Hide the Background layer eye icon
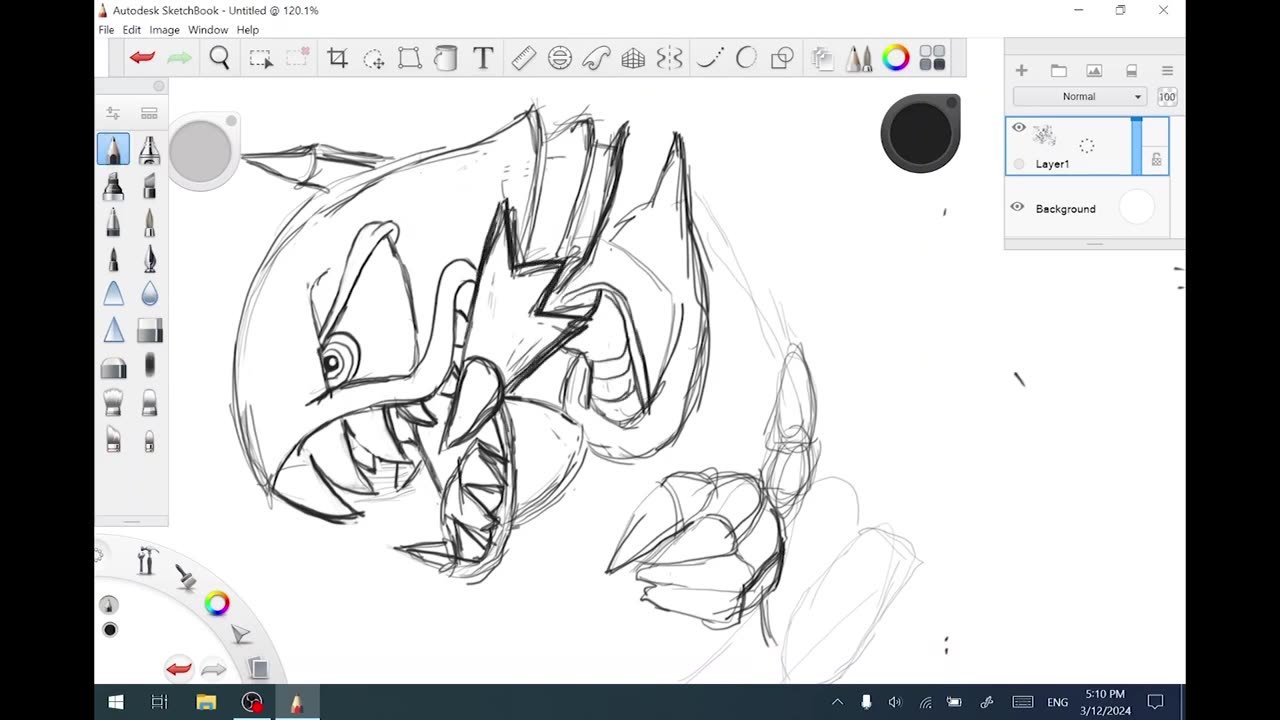Image resolution: width=1280 pixels, height=720 pixels. (x=1017, y=207)
